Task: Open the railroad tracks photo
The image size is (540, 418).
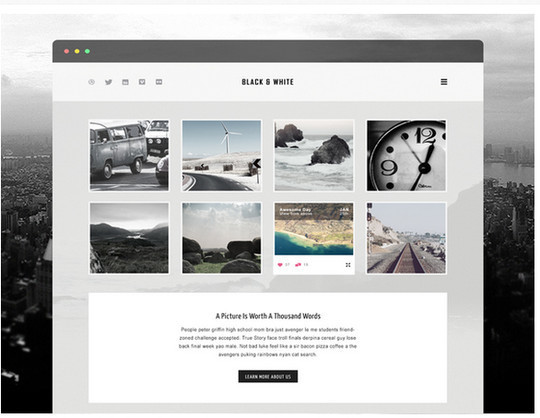Action: (406, 238)
